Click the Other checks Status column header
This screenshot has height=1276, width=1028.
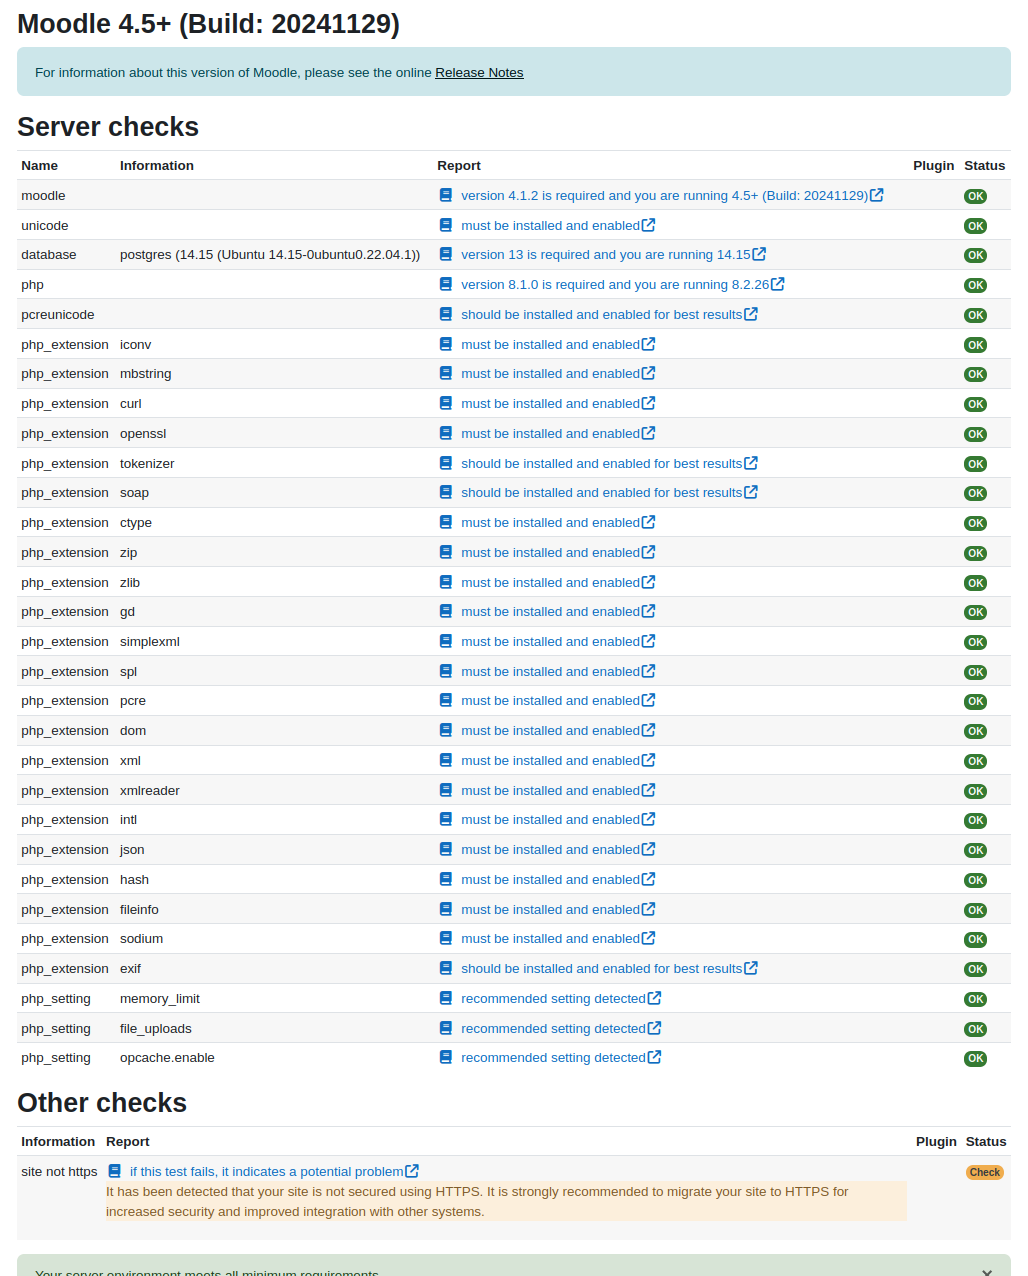[986, 1142]
